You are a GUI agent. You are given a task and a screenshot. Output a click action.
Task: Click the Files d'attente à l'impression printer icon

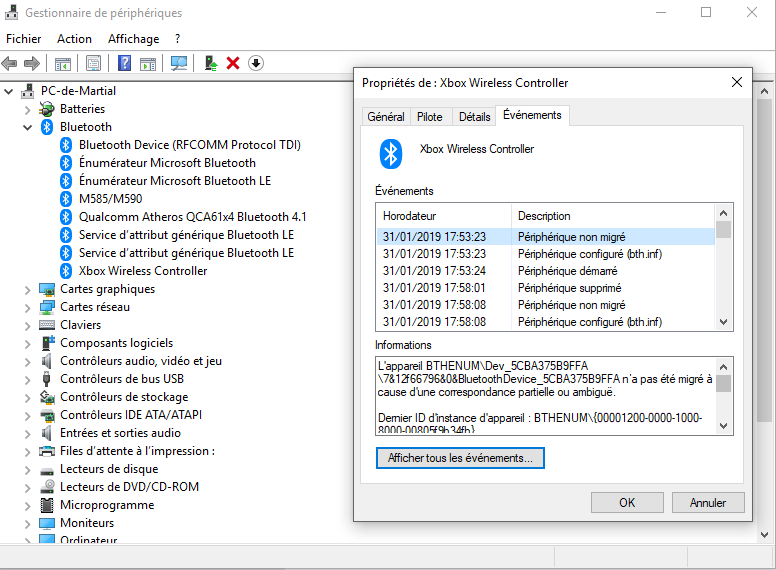coord(47,451)
